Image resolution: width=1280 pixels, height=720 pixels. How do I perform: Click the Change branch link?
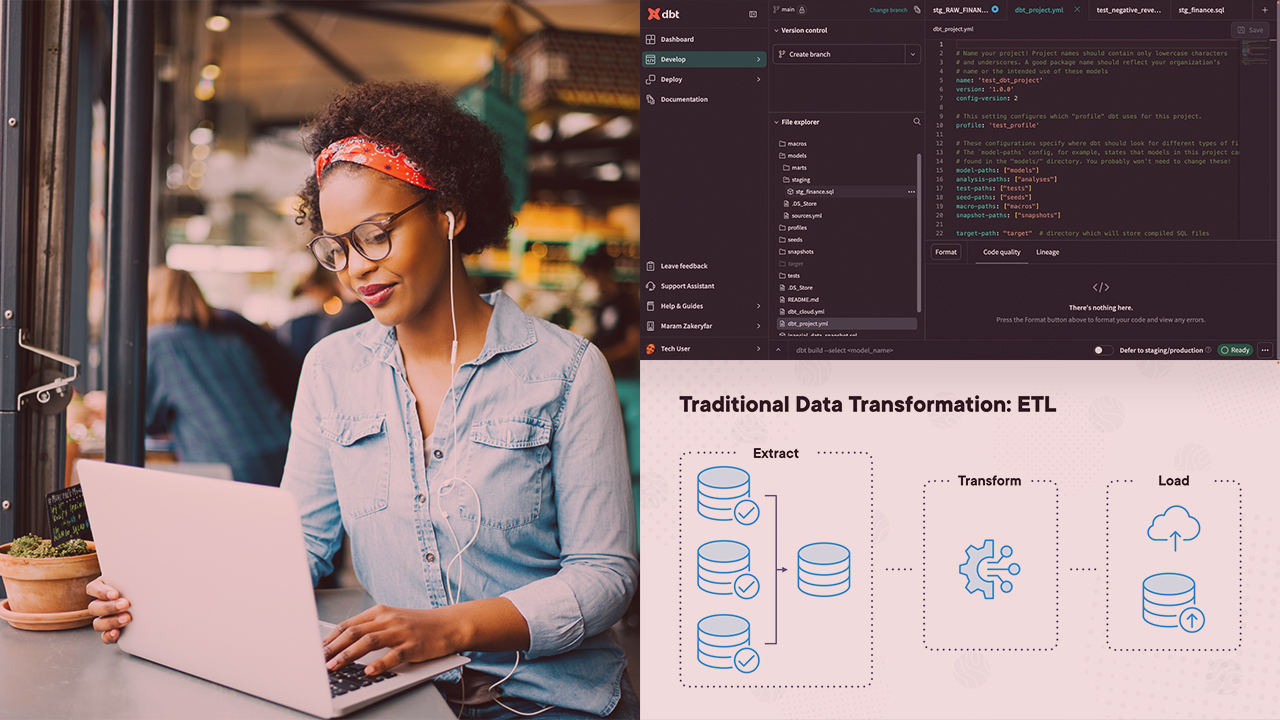pyautogui.click(x=888, y=10)
